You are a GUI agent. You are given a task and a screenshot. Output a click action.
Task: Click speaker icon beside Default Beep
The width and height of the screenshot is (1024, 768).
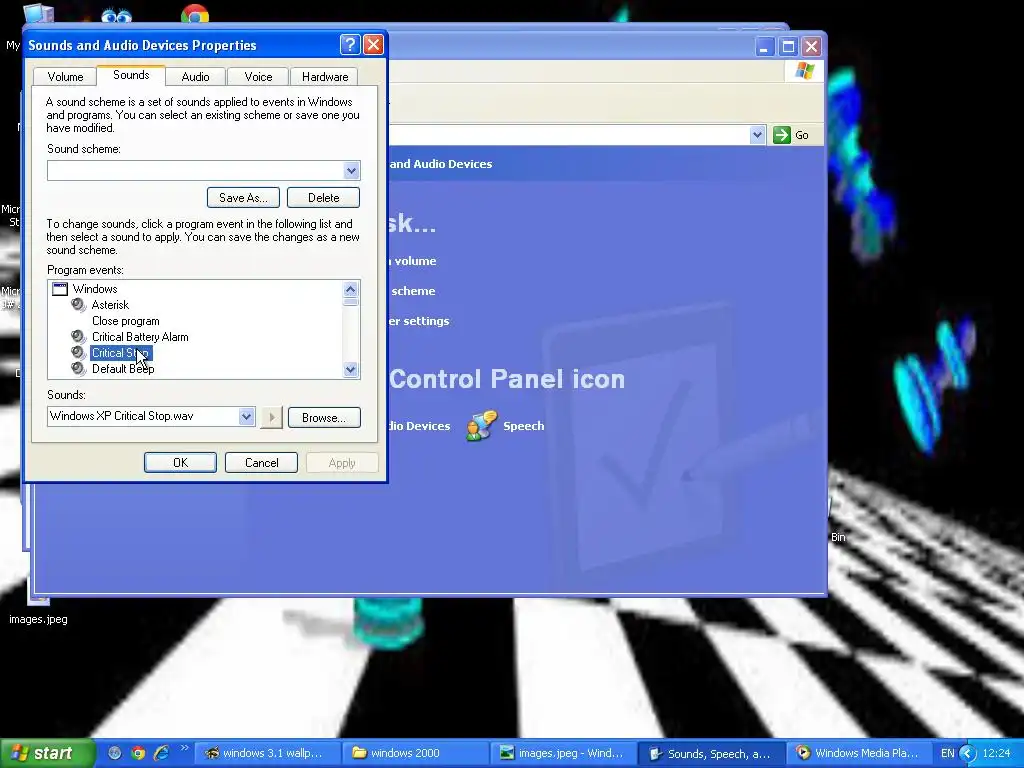(x=78, y=368)
